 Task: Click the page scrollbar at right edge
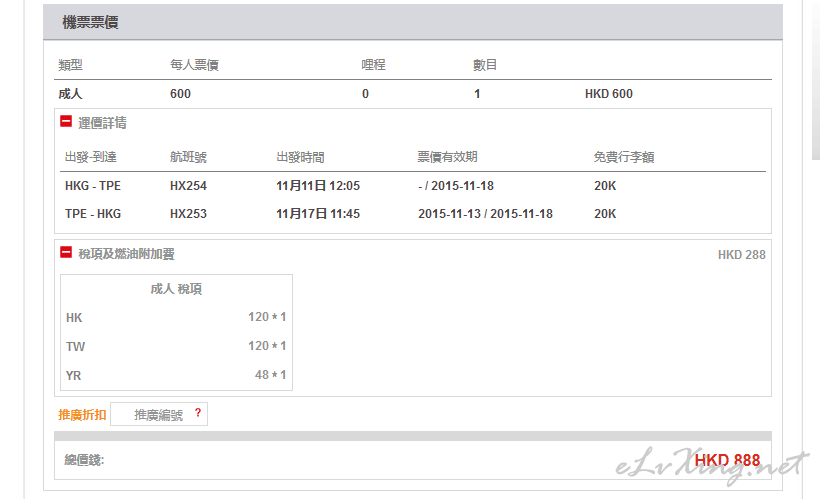click(815, 78)
